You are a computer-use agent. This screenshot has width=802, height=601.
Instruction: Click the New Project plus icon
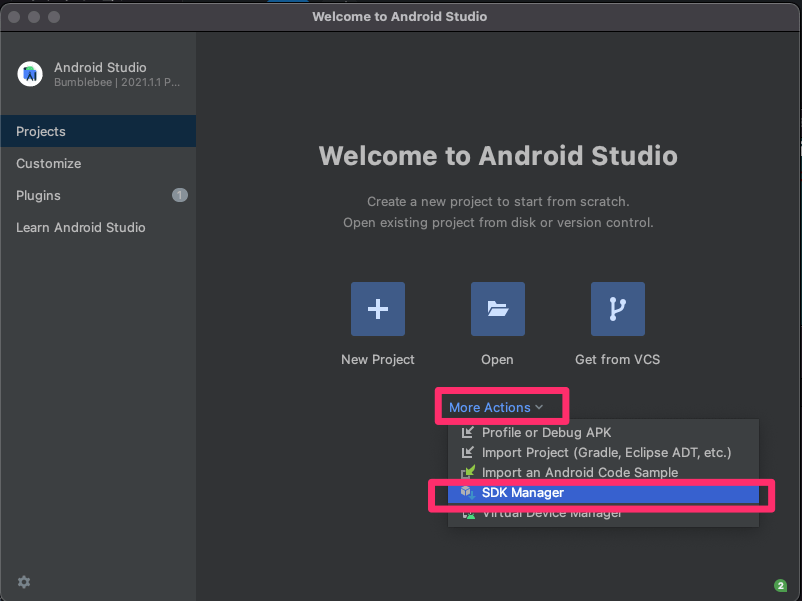point(377,309)
